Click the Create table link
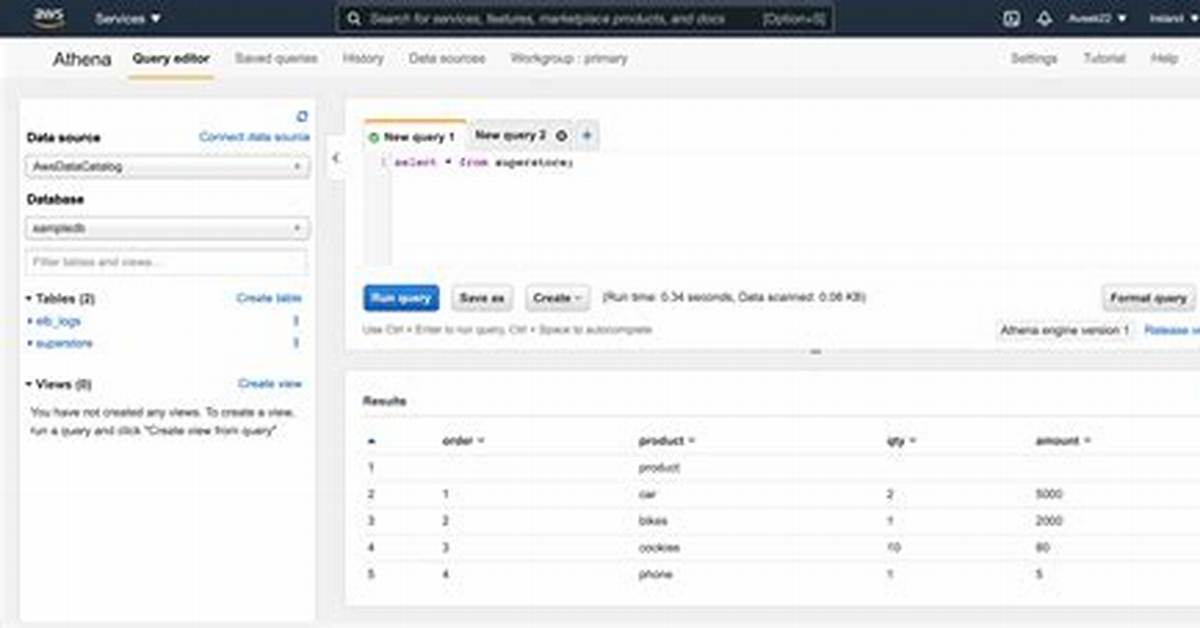The height and width of the screenshot is (628, 1200). point(269,298)
